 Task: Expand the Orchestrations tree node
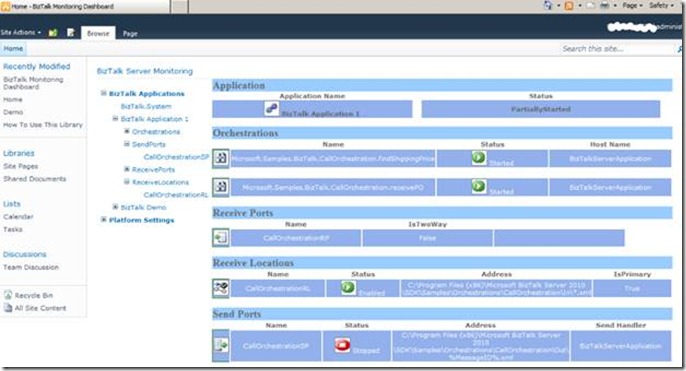(x=126, y=131)
